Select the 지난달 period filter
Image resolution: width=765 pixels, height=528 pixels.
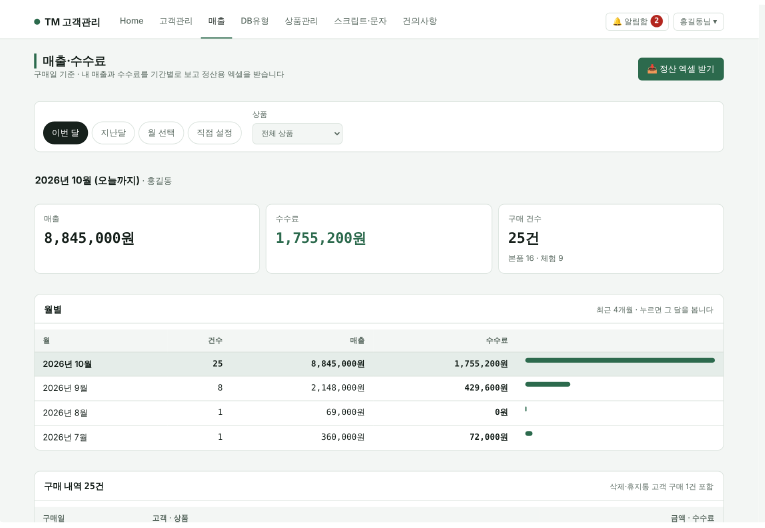(x=113, y=133)
